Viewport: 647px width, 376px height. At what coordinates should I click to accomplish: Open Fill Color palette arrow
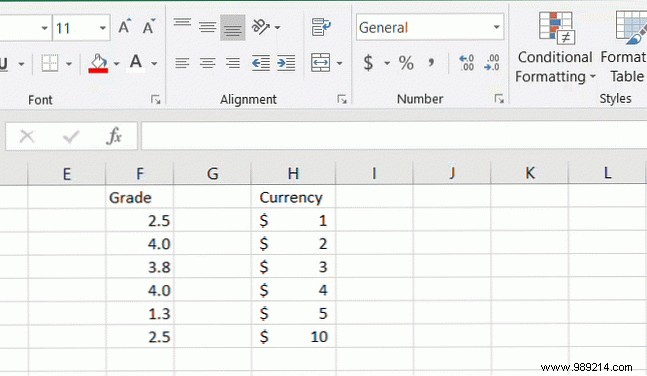116,64
